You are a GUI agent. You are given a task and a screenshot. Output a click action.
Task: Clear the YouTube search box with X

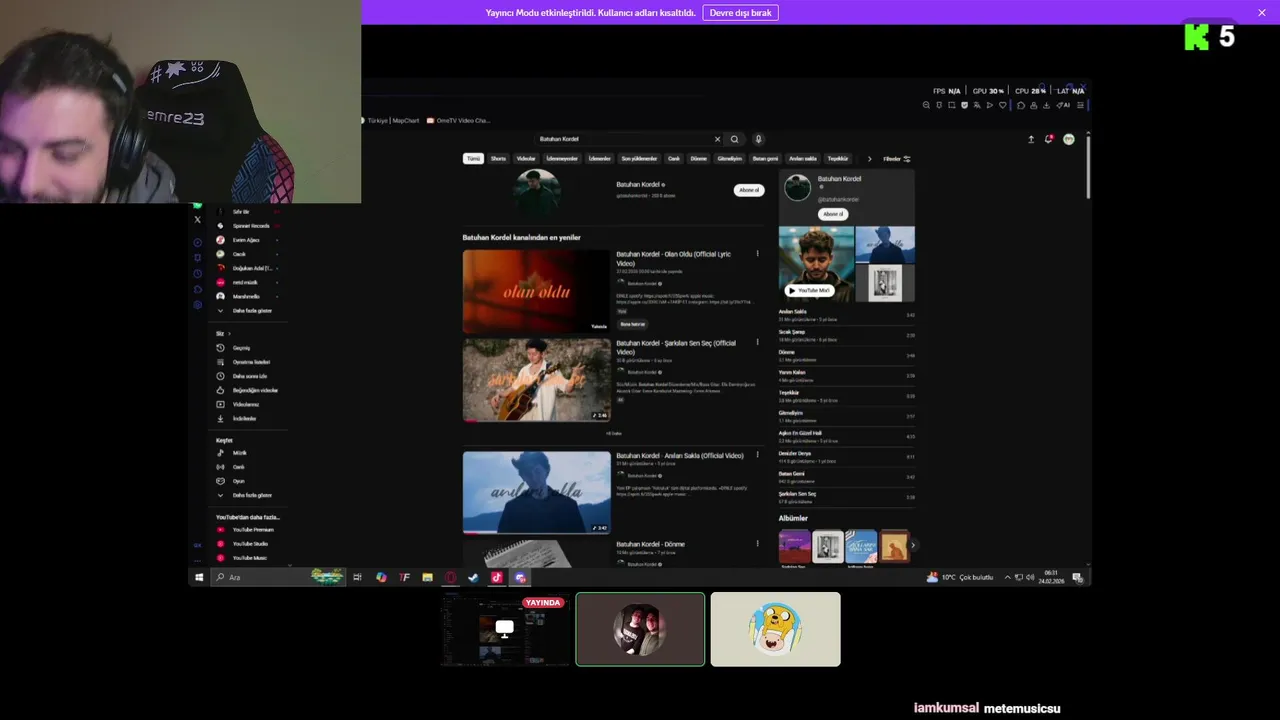[717, 139]
